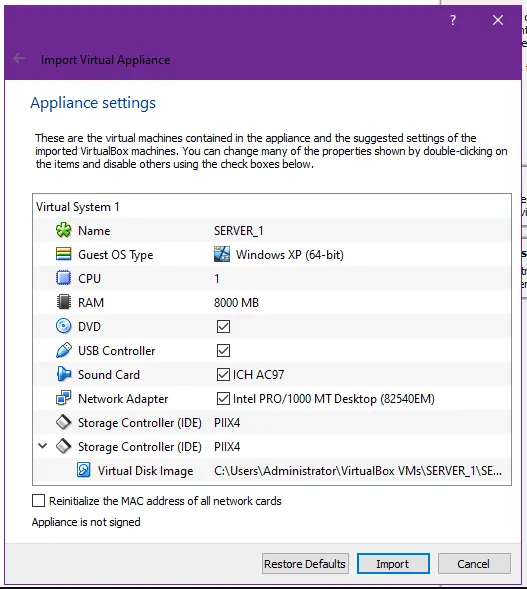Image resolution: width=527 pixels, height=589 pixels.
Task: Click the Virtual Disk Image icon
Action: coord(83,470)
